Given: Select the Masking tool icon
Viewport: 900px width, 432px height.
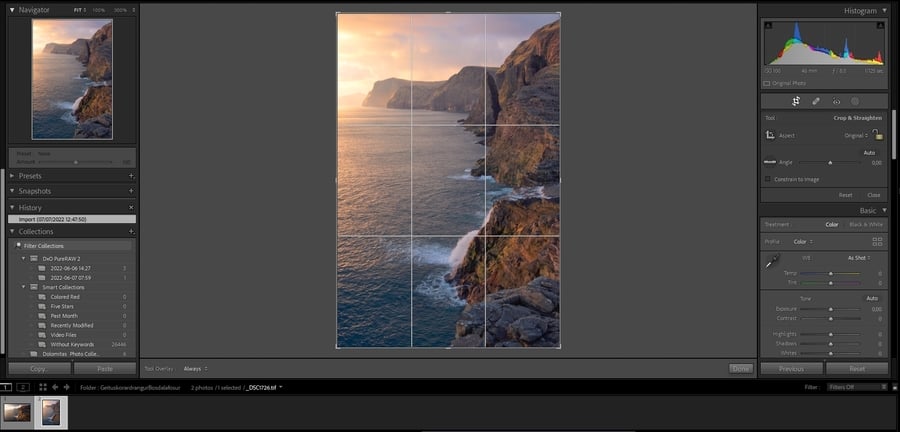Looking at the screenshot, I should [855, 101].
